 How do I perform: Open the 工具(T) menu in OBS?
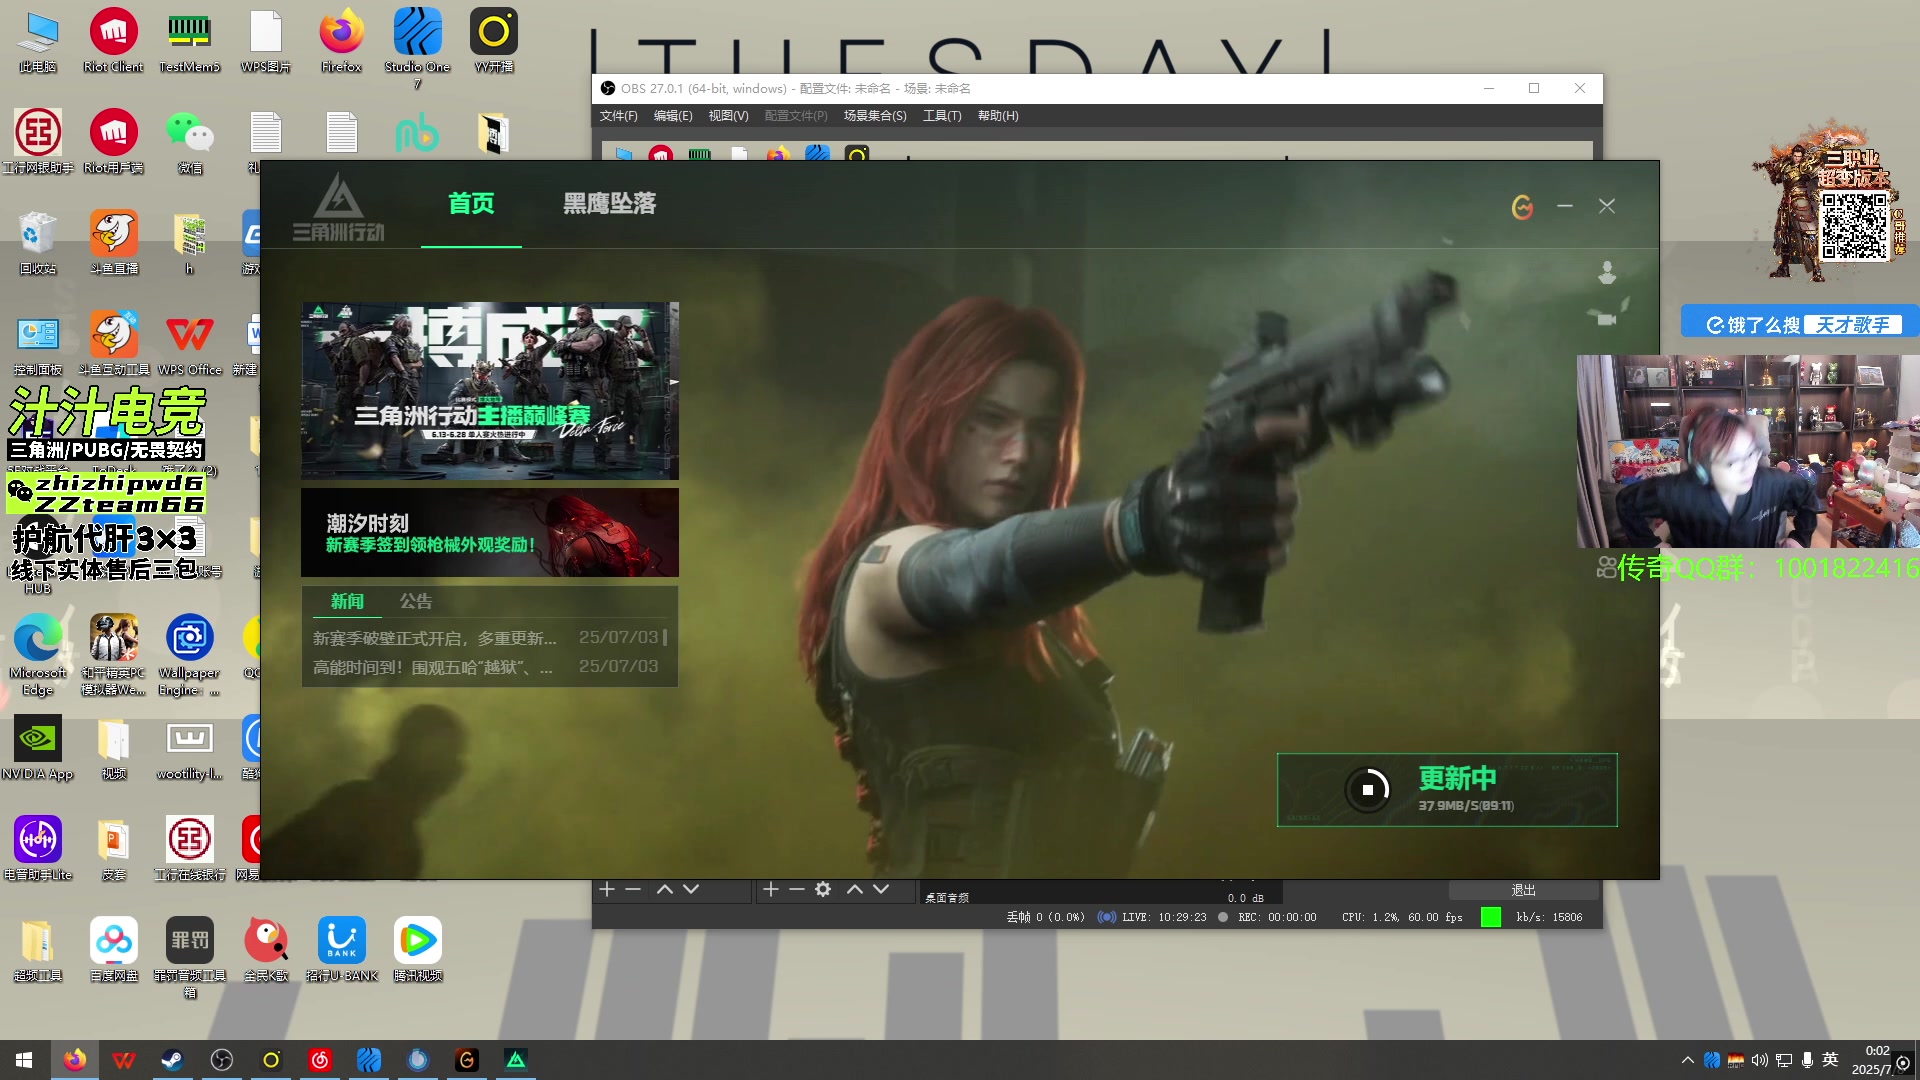coord(942,116)
